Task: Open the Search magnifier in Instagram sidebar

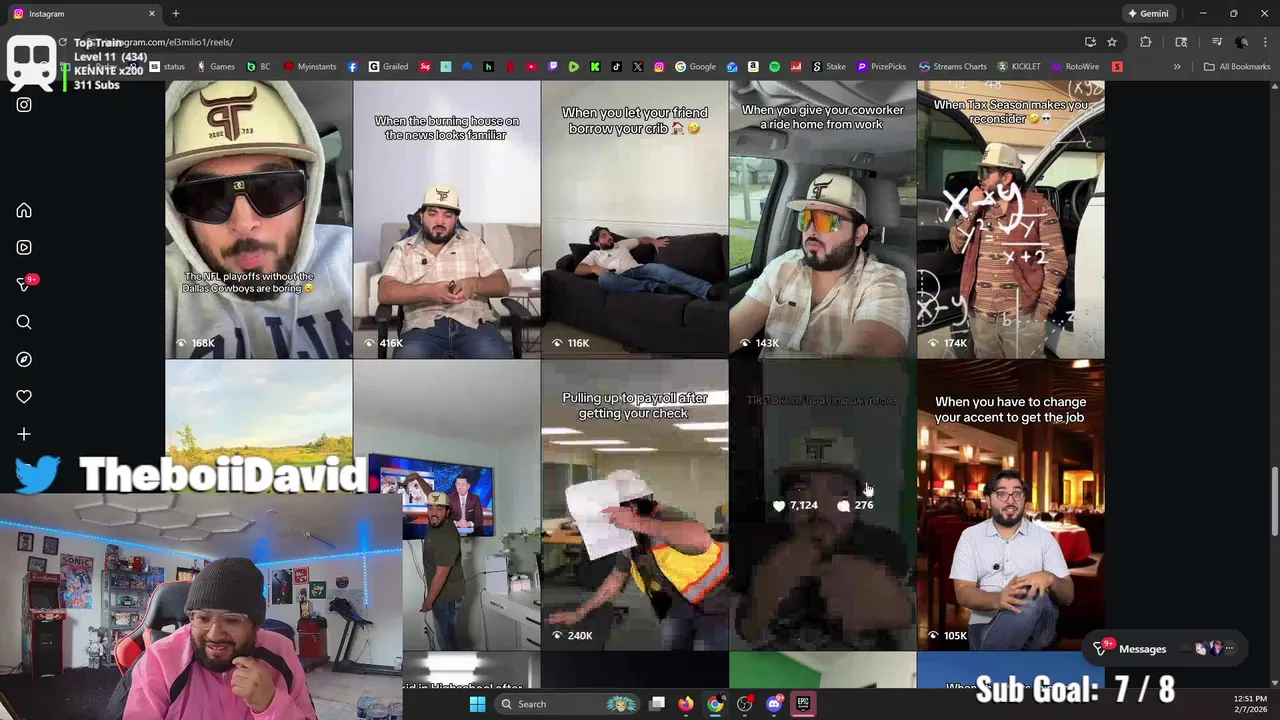Action: (24, 322)
